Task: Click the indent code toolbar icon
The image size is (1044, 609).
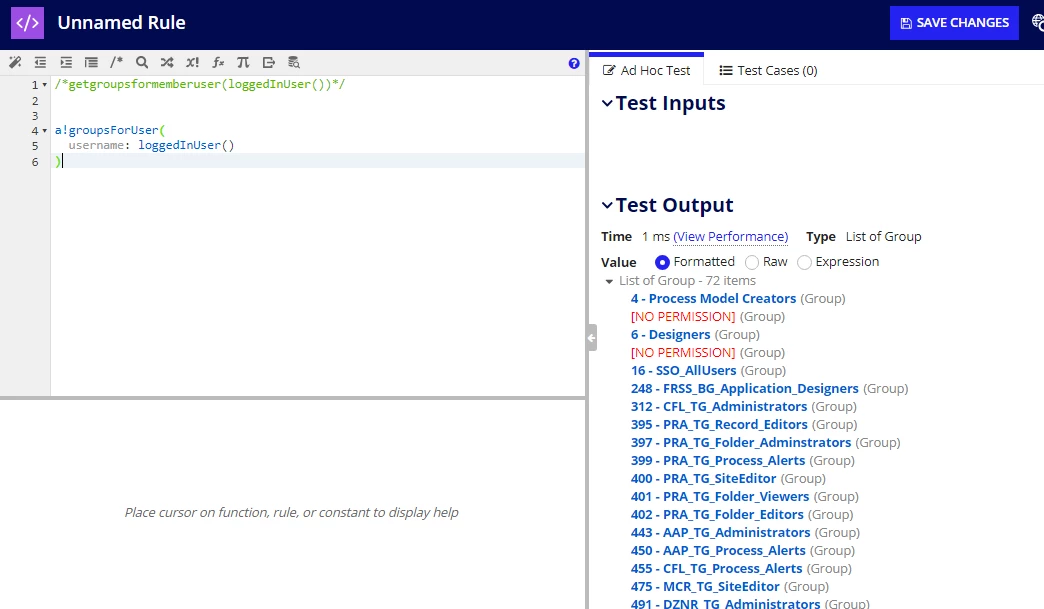Action: pyautogui.click(x=66, y=63)
